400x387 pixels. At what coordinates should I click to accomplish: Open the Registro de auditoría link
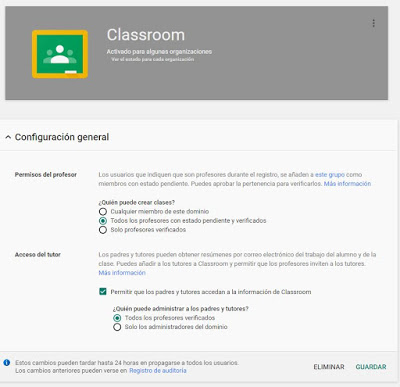pyautogui.click(x=158, y=371)
